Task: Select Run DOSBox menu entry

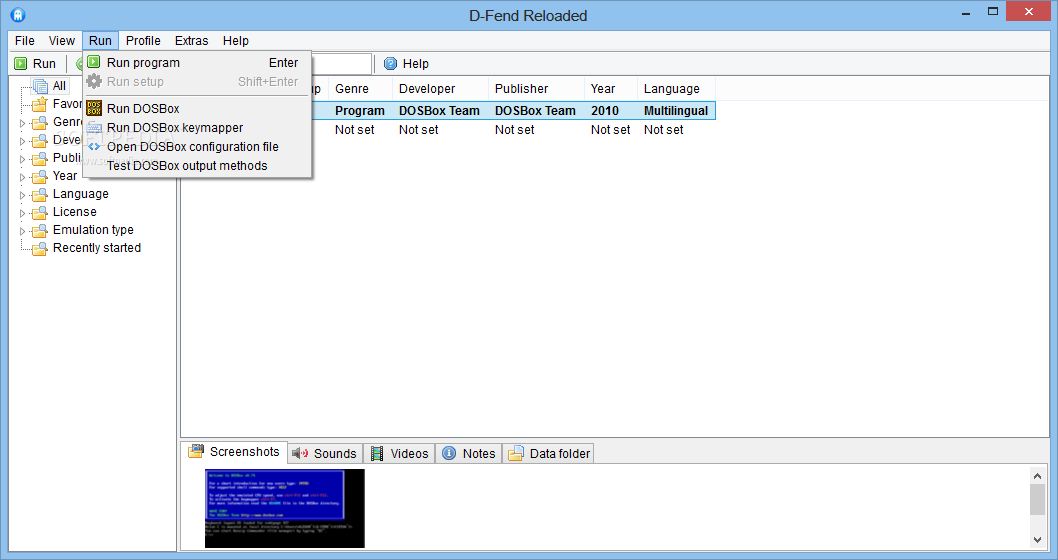Action: tap(197, 109)
